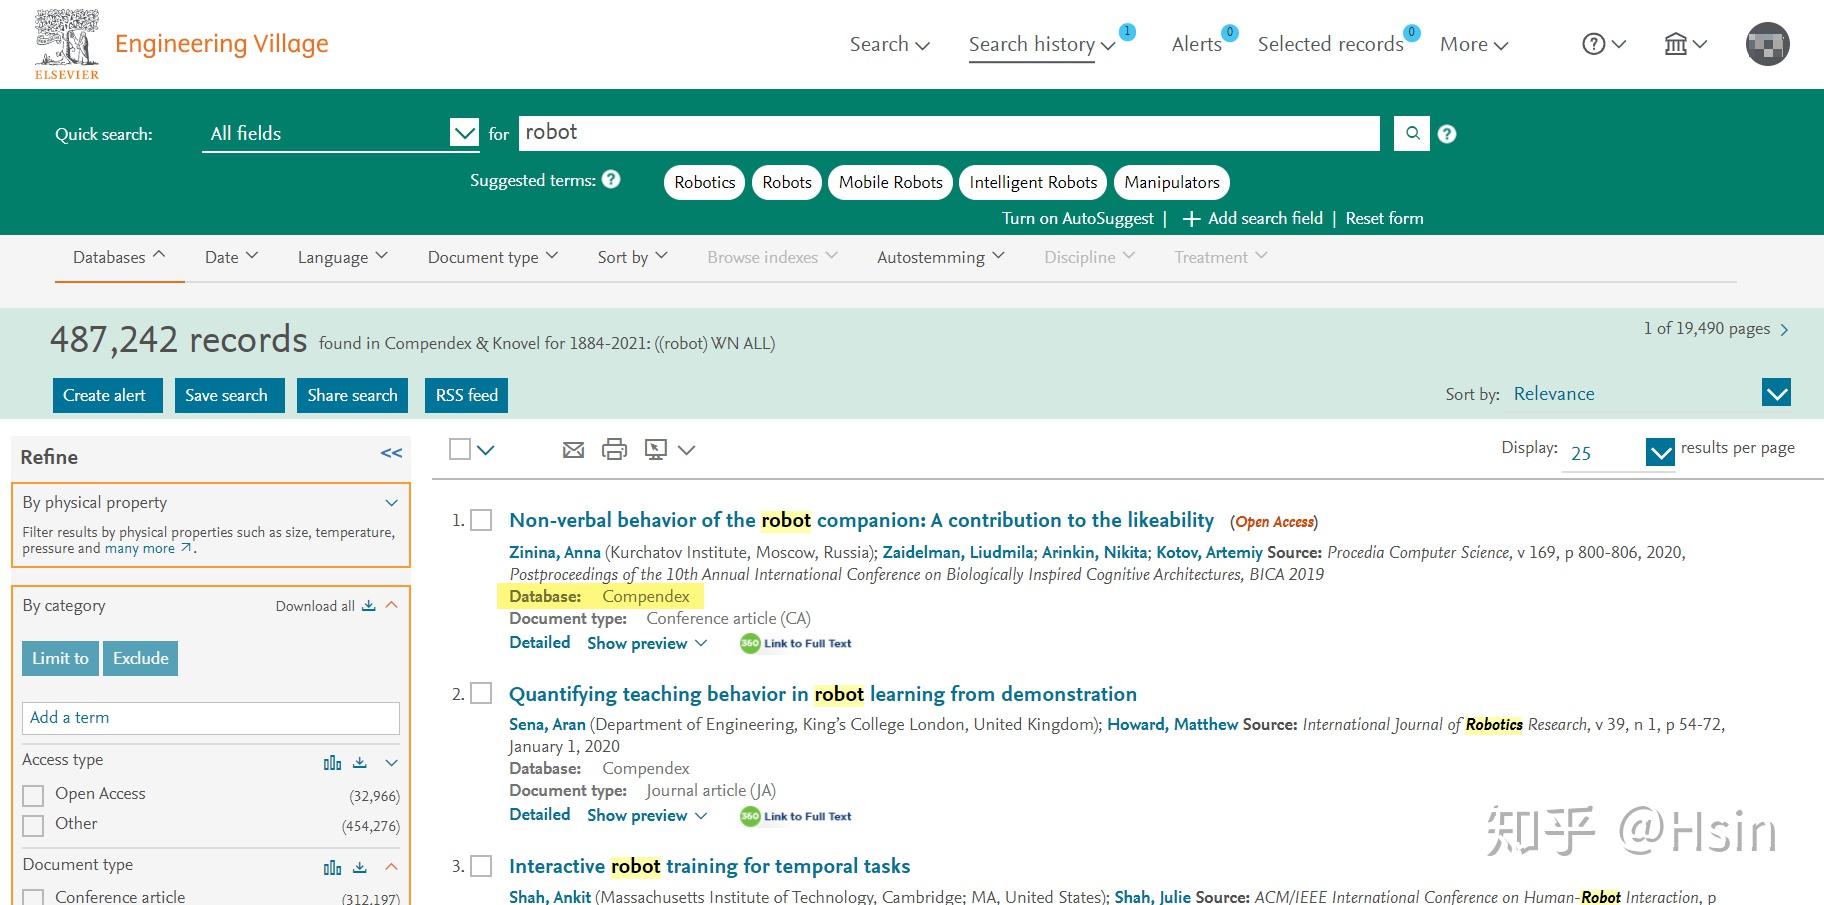Open search help icon beside search button
Screen dimensions: 1824x905
point(1447,134)
